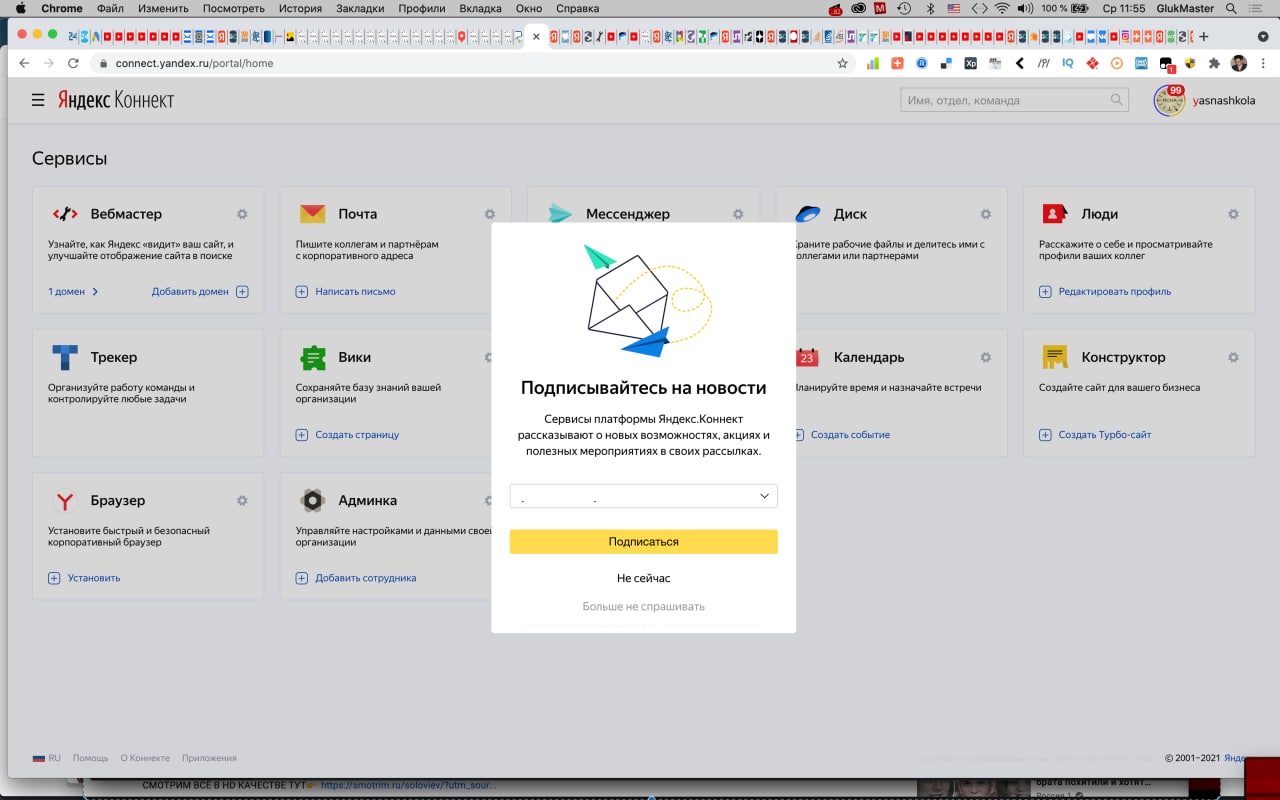The width and height of the screenshot is (1280, 800).
Task: Open the Профили menu
Action: (422, 8)
